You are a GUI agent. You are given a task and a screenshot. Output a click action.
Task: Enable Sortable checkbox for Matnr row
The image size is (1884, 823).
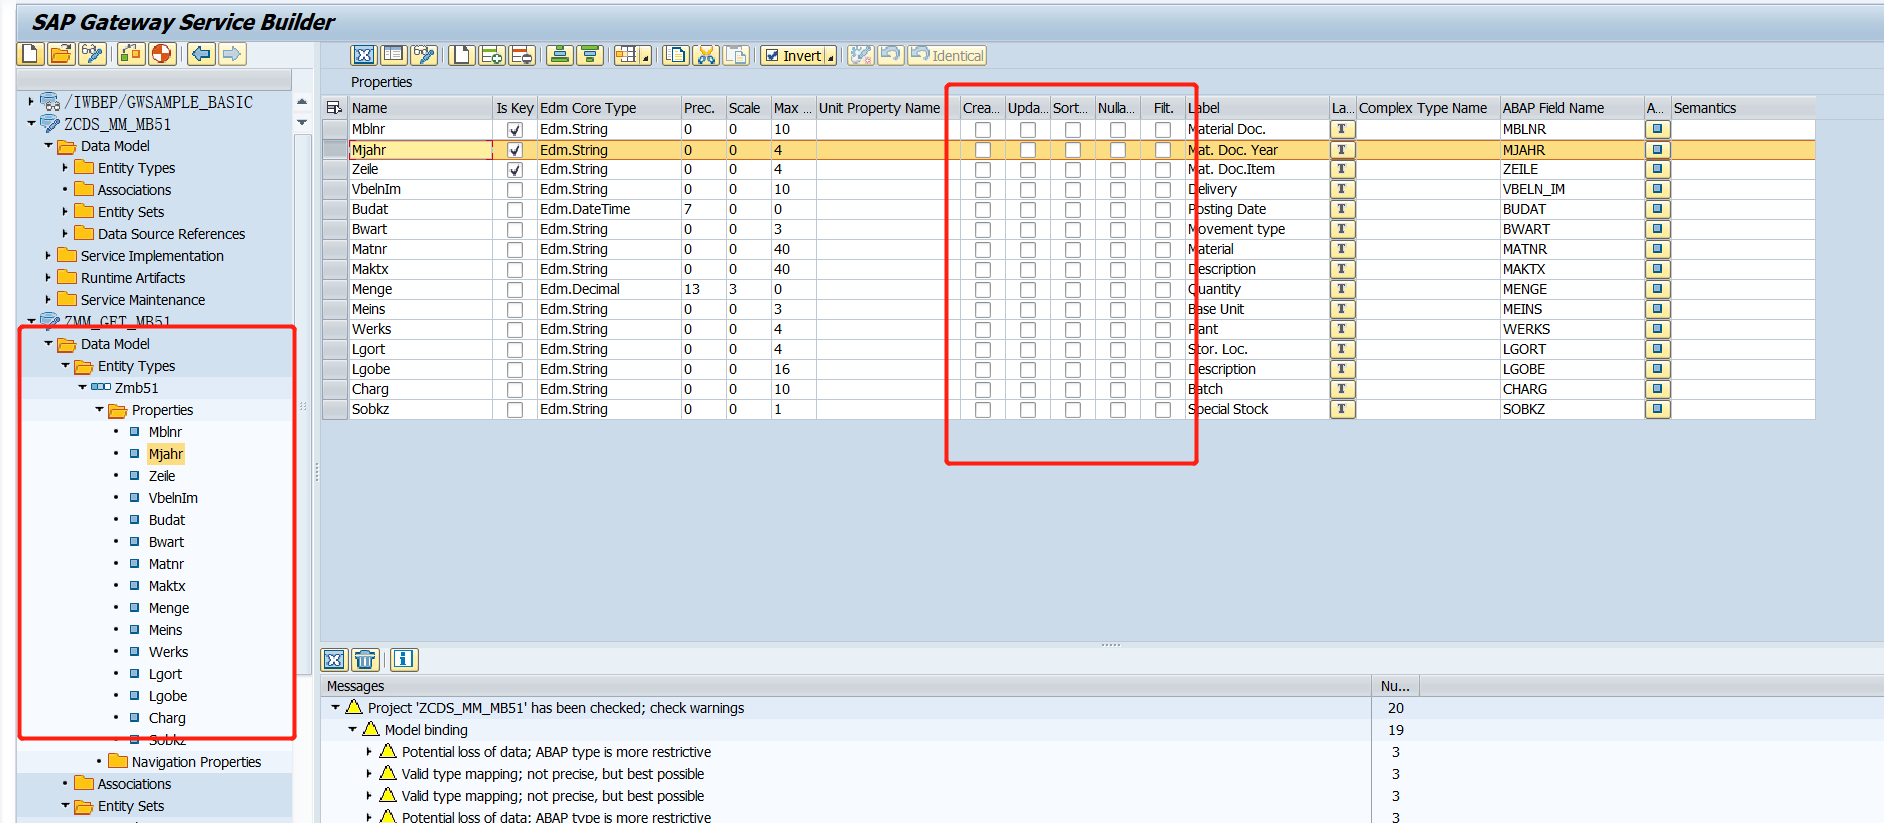point(1073,250)
